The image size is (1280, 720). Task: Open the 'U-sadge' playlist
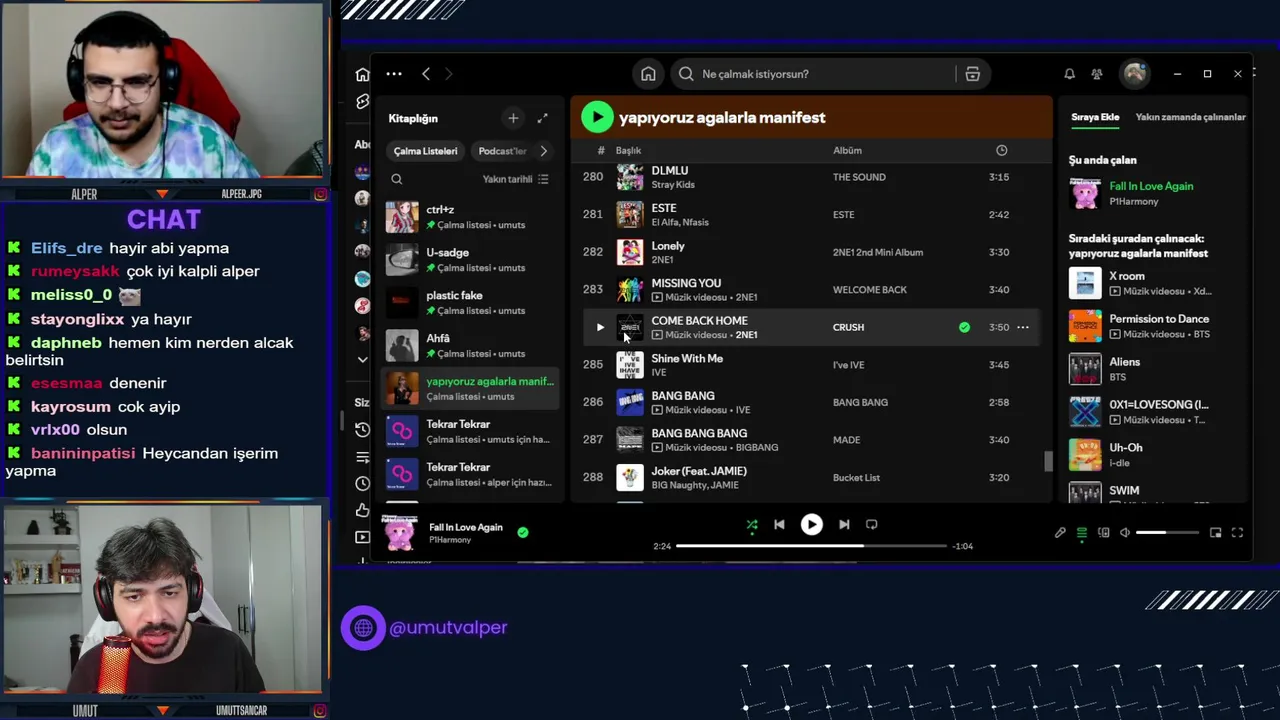point(469,260)
